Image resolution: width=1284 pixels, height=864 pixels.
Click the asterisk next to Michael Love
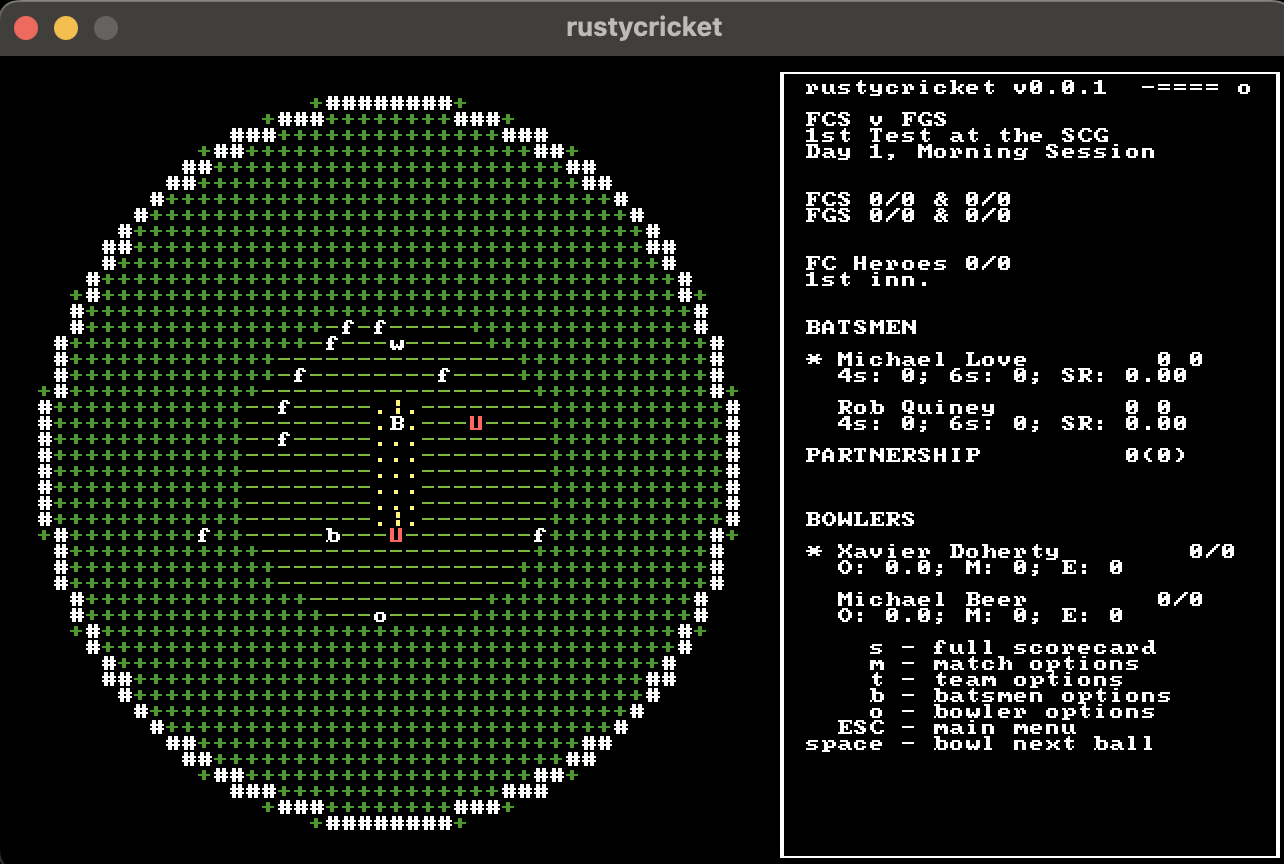click(x=813, y=358)
